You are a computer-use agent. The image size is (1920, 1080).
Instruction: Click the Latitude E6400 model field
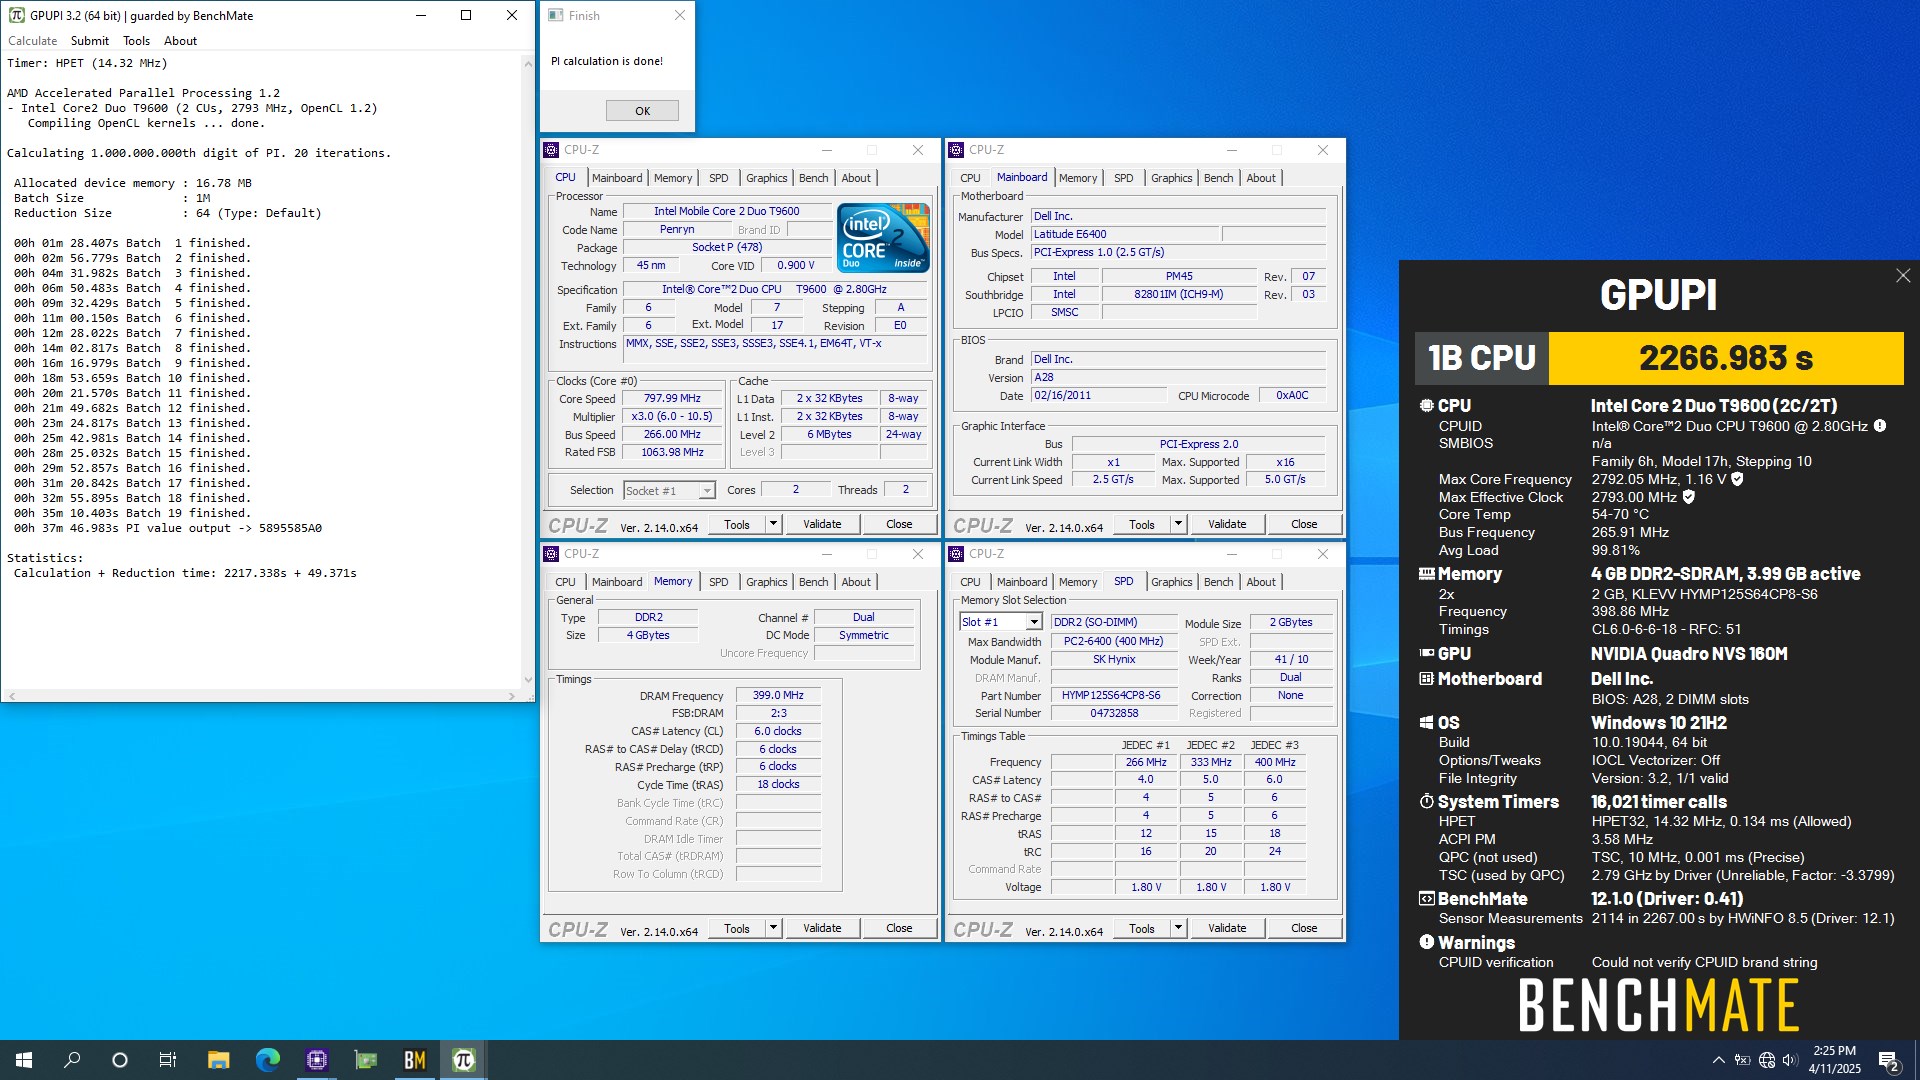[1124, 234]
